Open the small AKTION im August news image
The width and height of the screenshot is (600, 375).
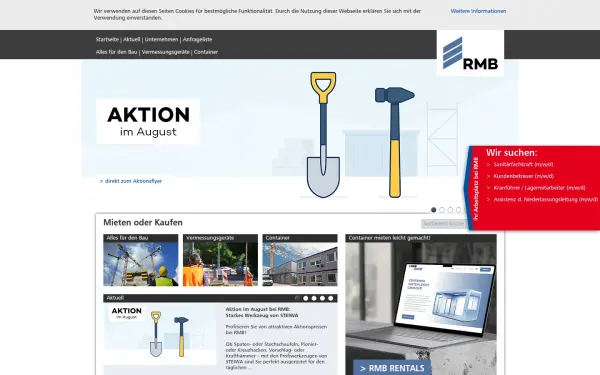coord(160,334)
